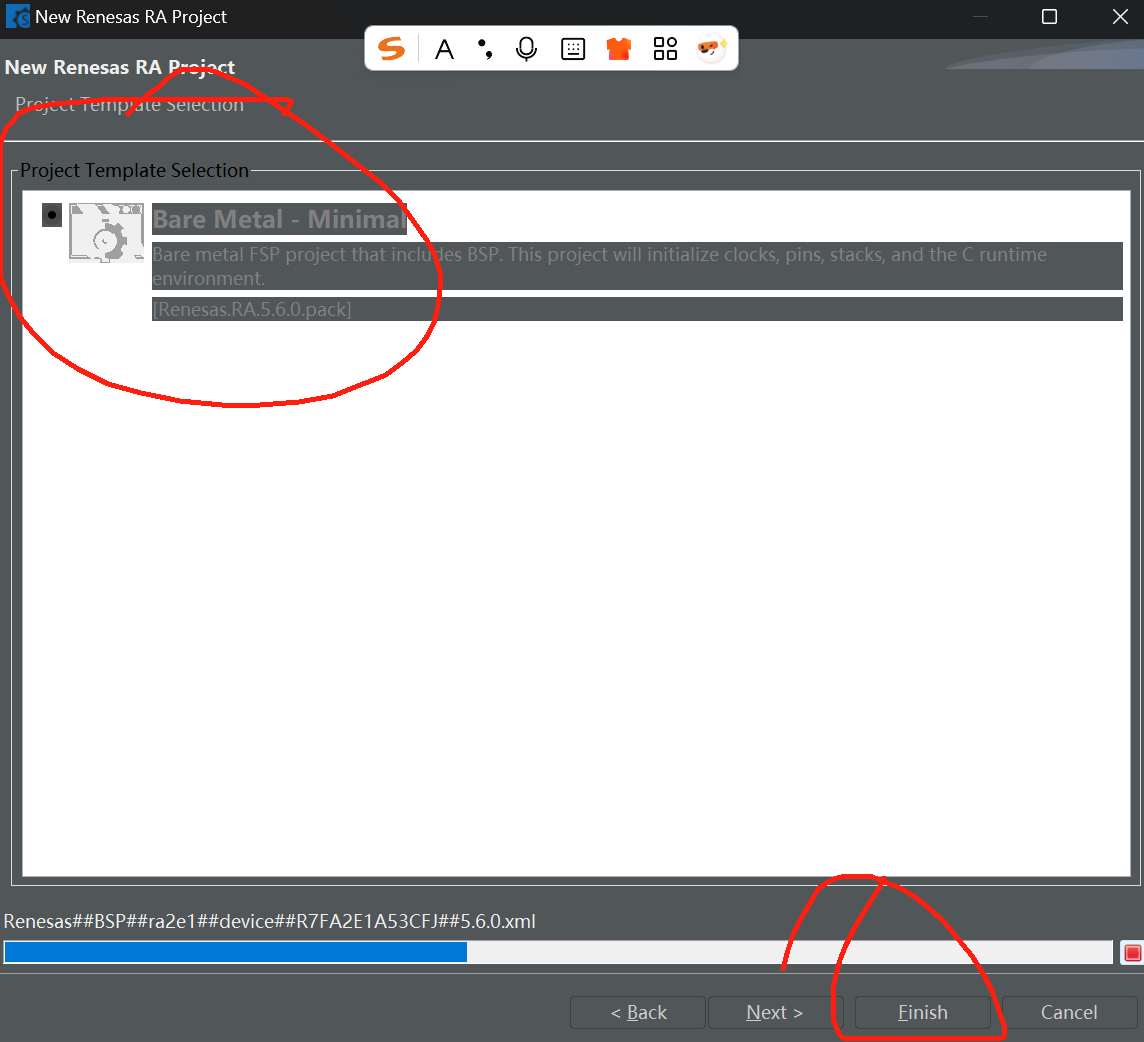Image resolution: width=1144 pixels, height=1042 pixels.
Task: Open the skin shop shirt icon
Action: coord(619,49)
